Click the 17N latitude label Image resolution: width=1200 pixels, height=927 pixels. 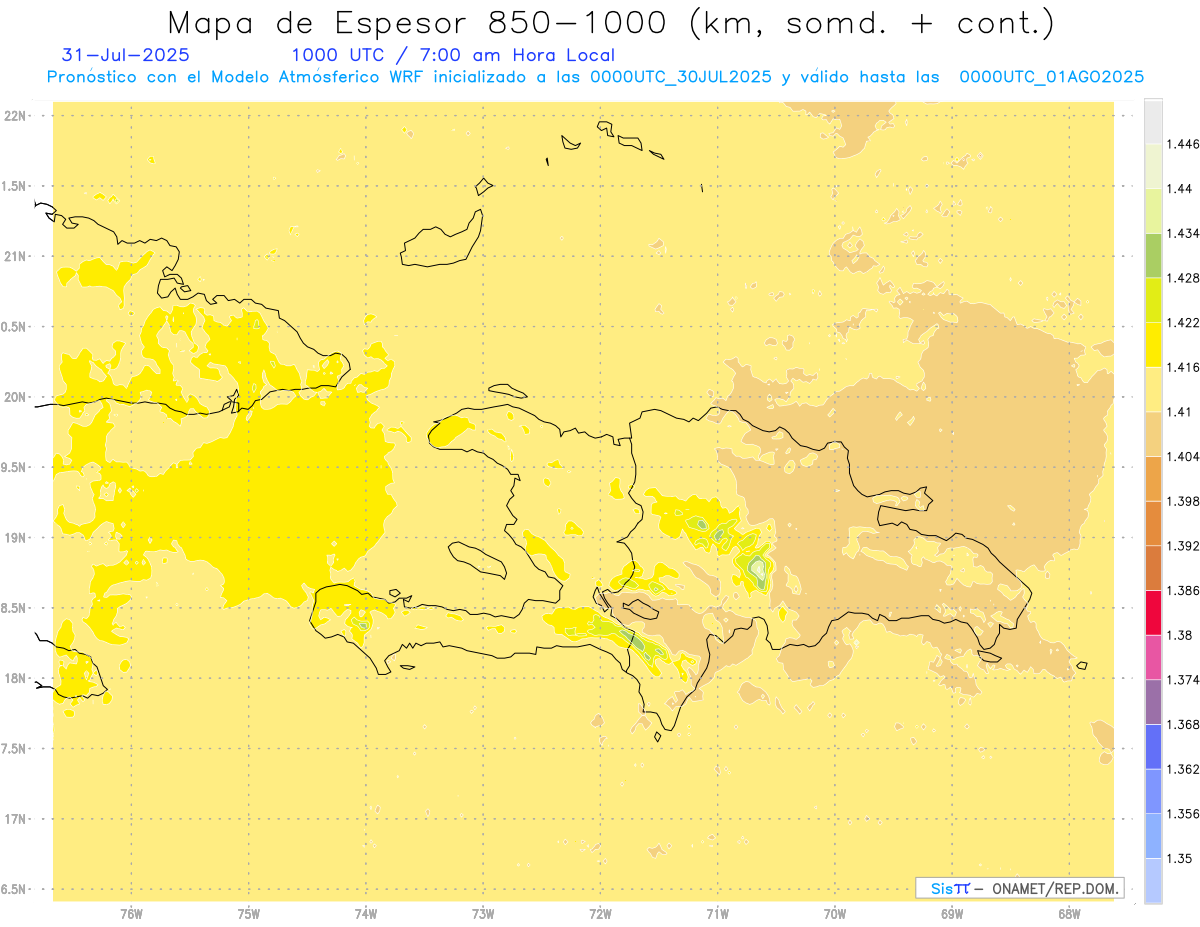pyautogui.click(x=17, y=819)
